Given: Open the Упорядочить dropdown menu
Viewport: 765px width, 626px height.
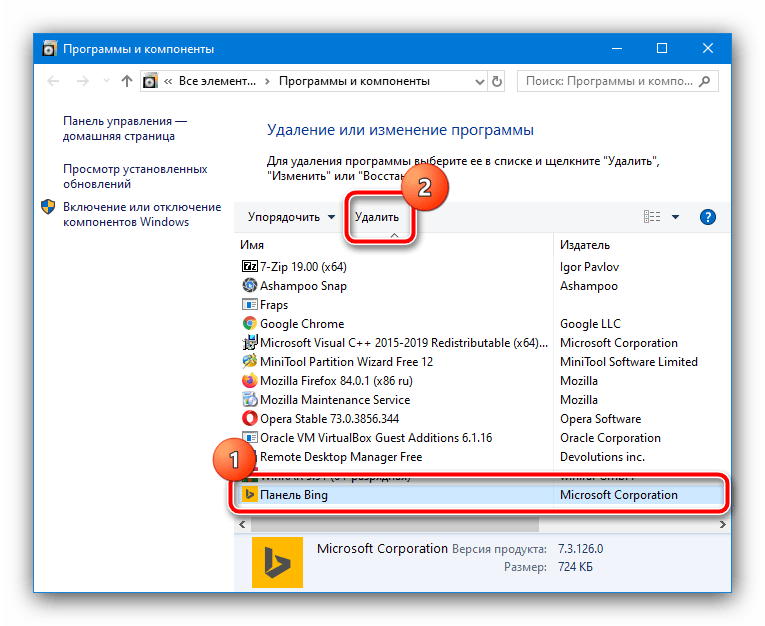Looking at the screenshot, I should (291, 217).
